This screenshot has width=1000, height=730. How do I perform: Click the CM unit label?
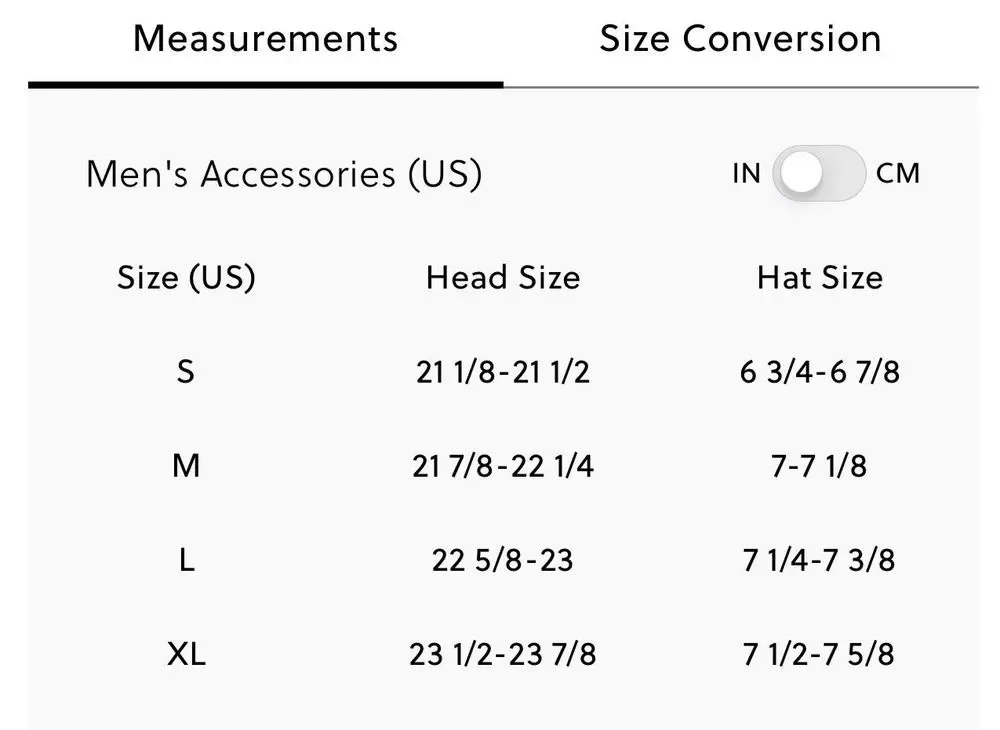click(897, 173)
